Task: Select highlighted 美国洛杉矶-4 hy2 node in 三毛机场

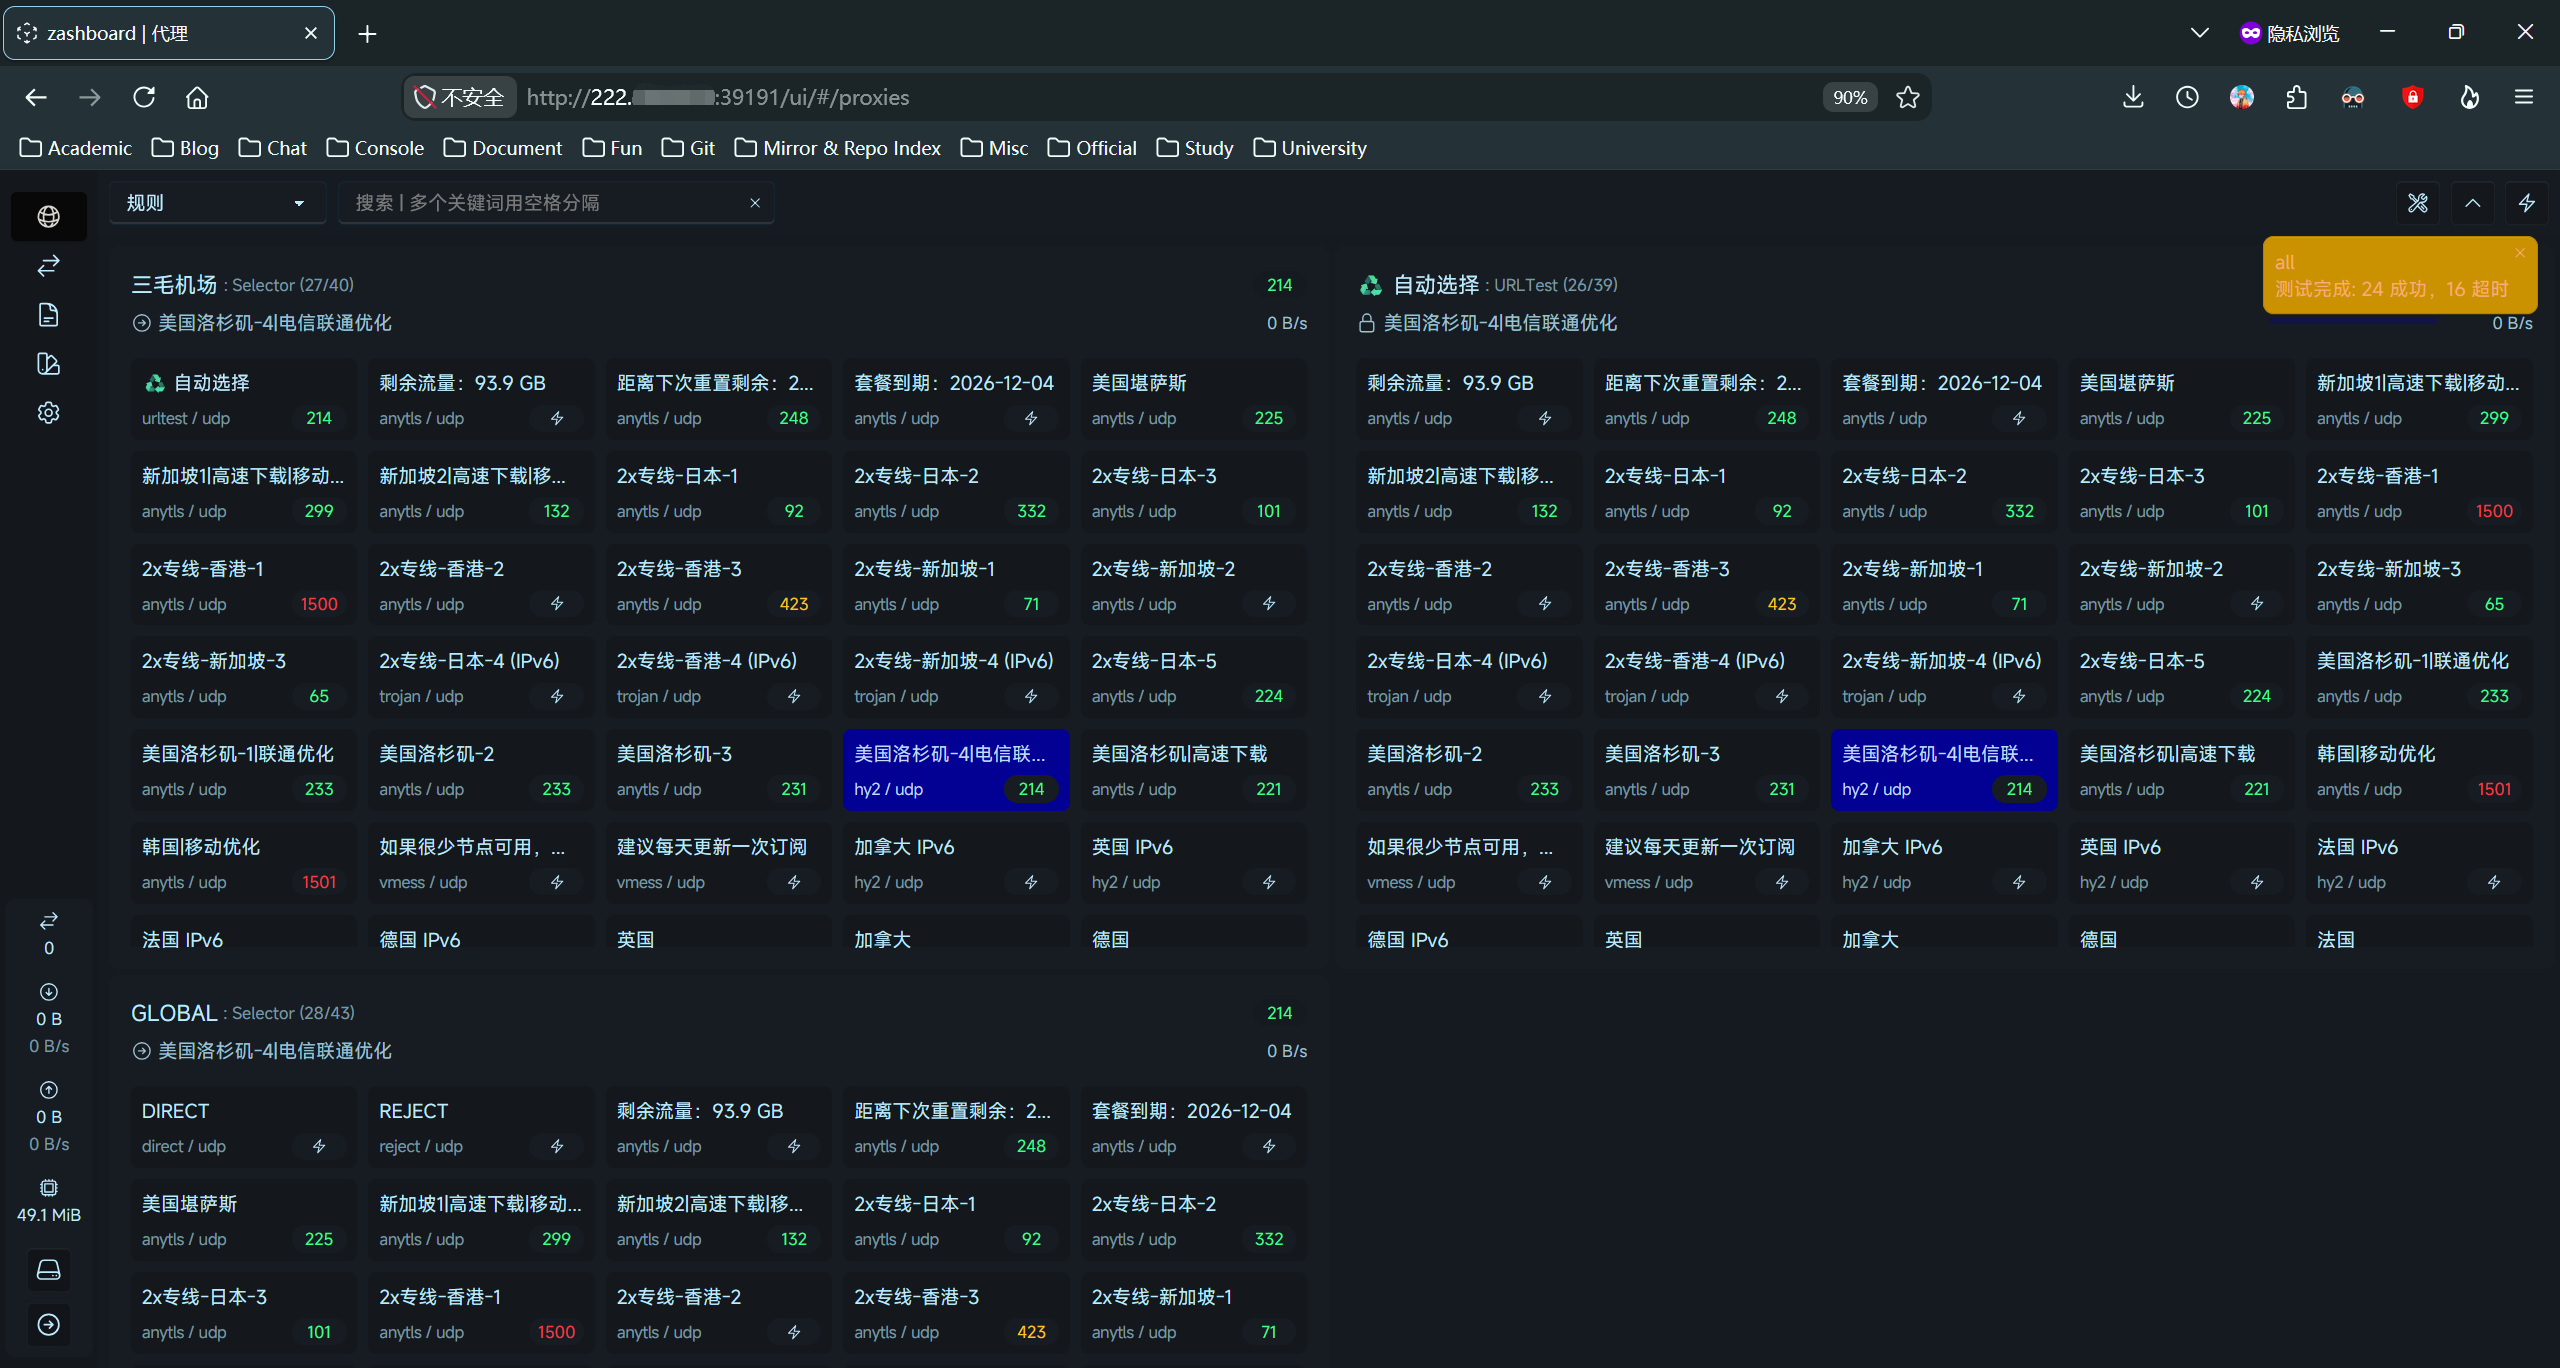Action: (x=955, y=771)
